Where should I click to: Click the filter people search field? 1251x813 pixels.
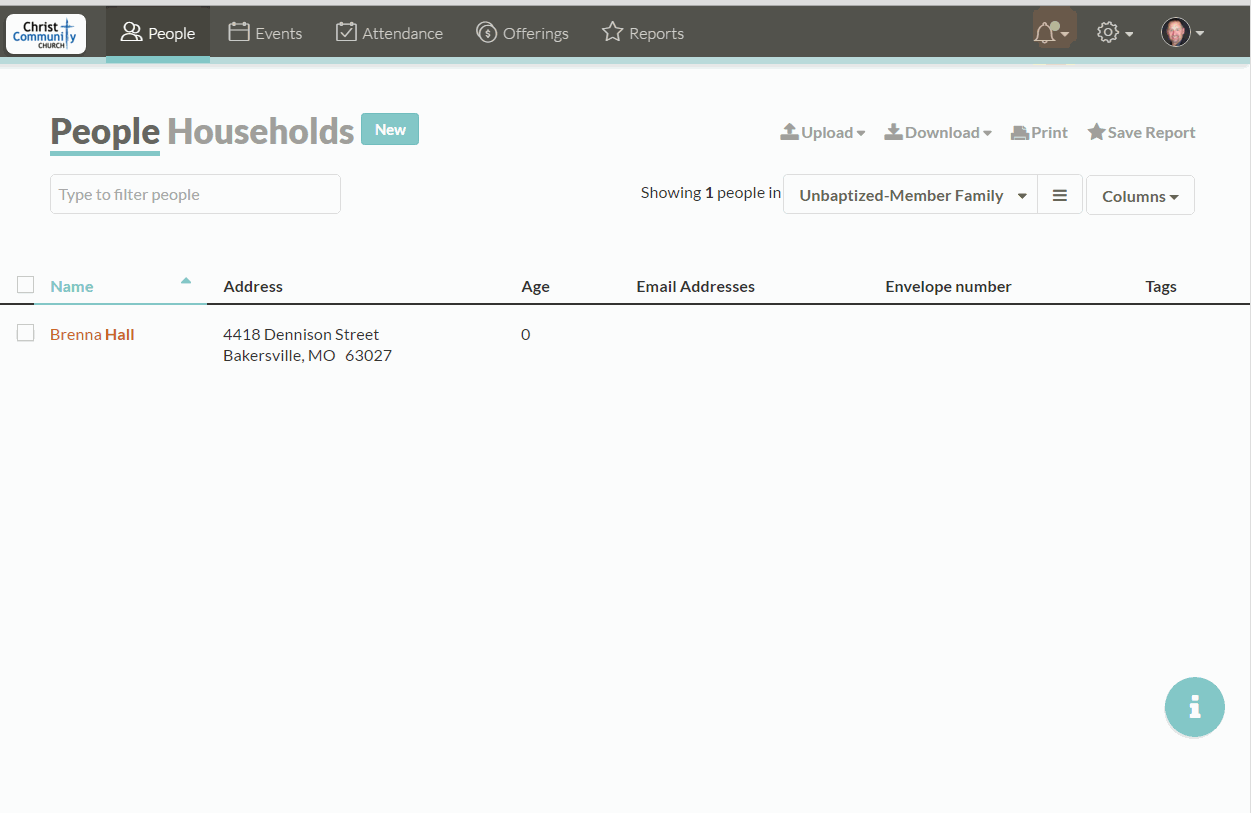point(195,194)
